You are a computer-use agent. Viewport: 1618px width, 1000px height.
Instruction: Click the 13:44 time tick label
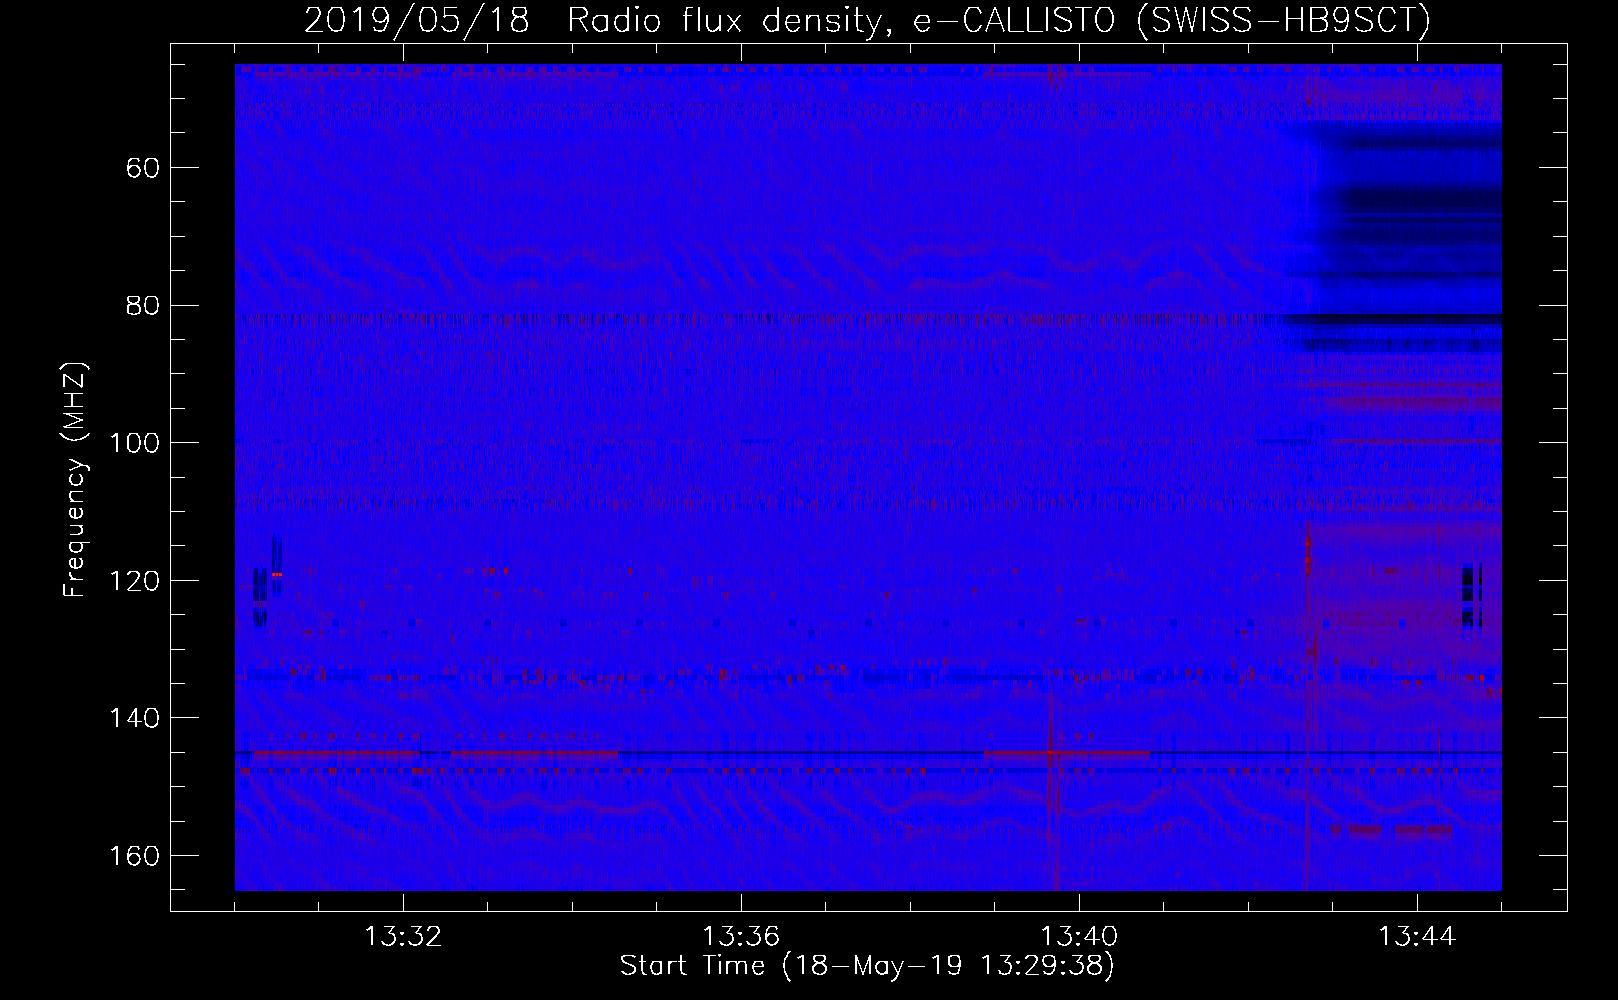[x=1417, y=937]
